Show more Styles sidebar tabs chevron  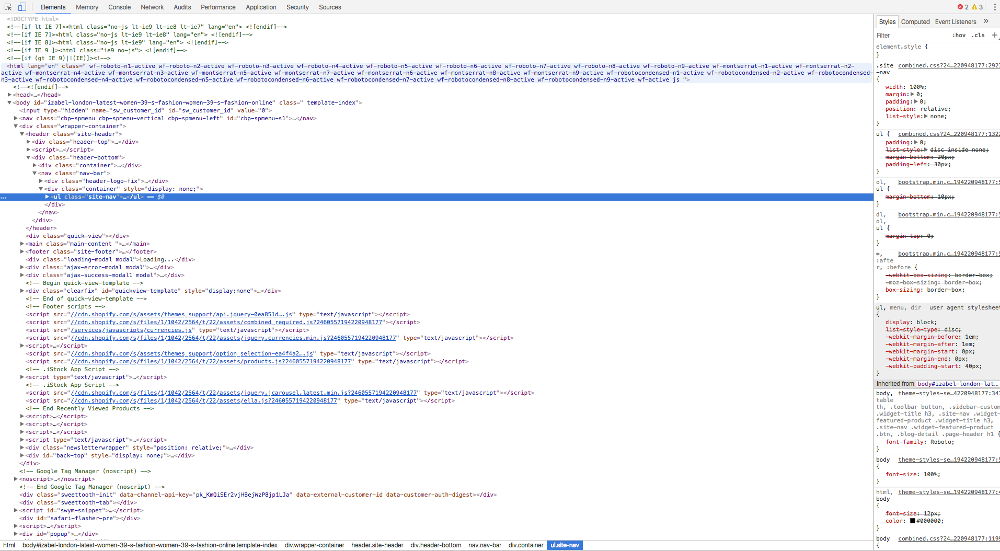click(x=986, y=21)
